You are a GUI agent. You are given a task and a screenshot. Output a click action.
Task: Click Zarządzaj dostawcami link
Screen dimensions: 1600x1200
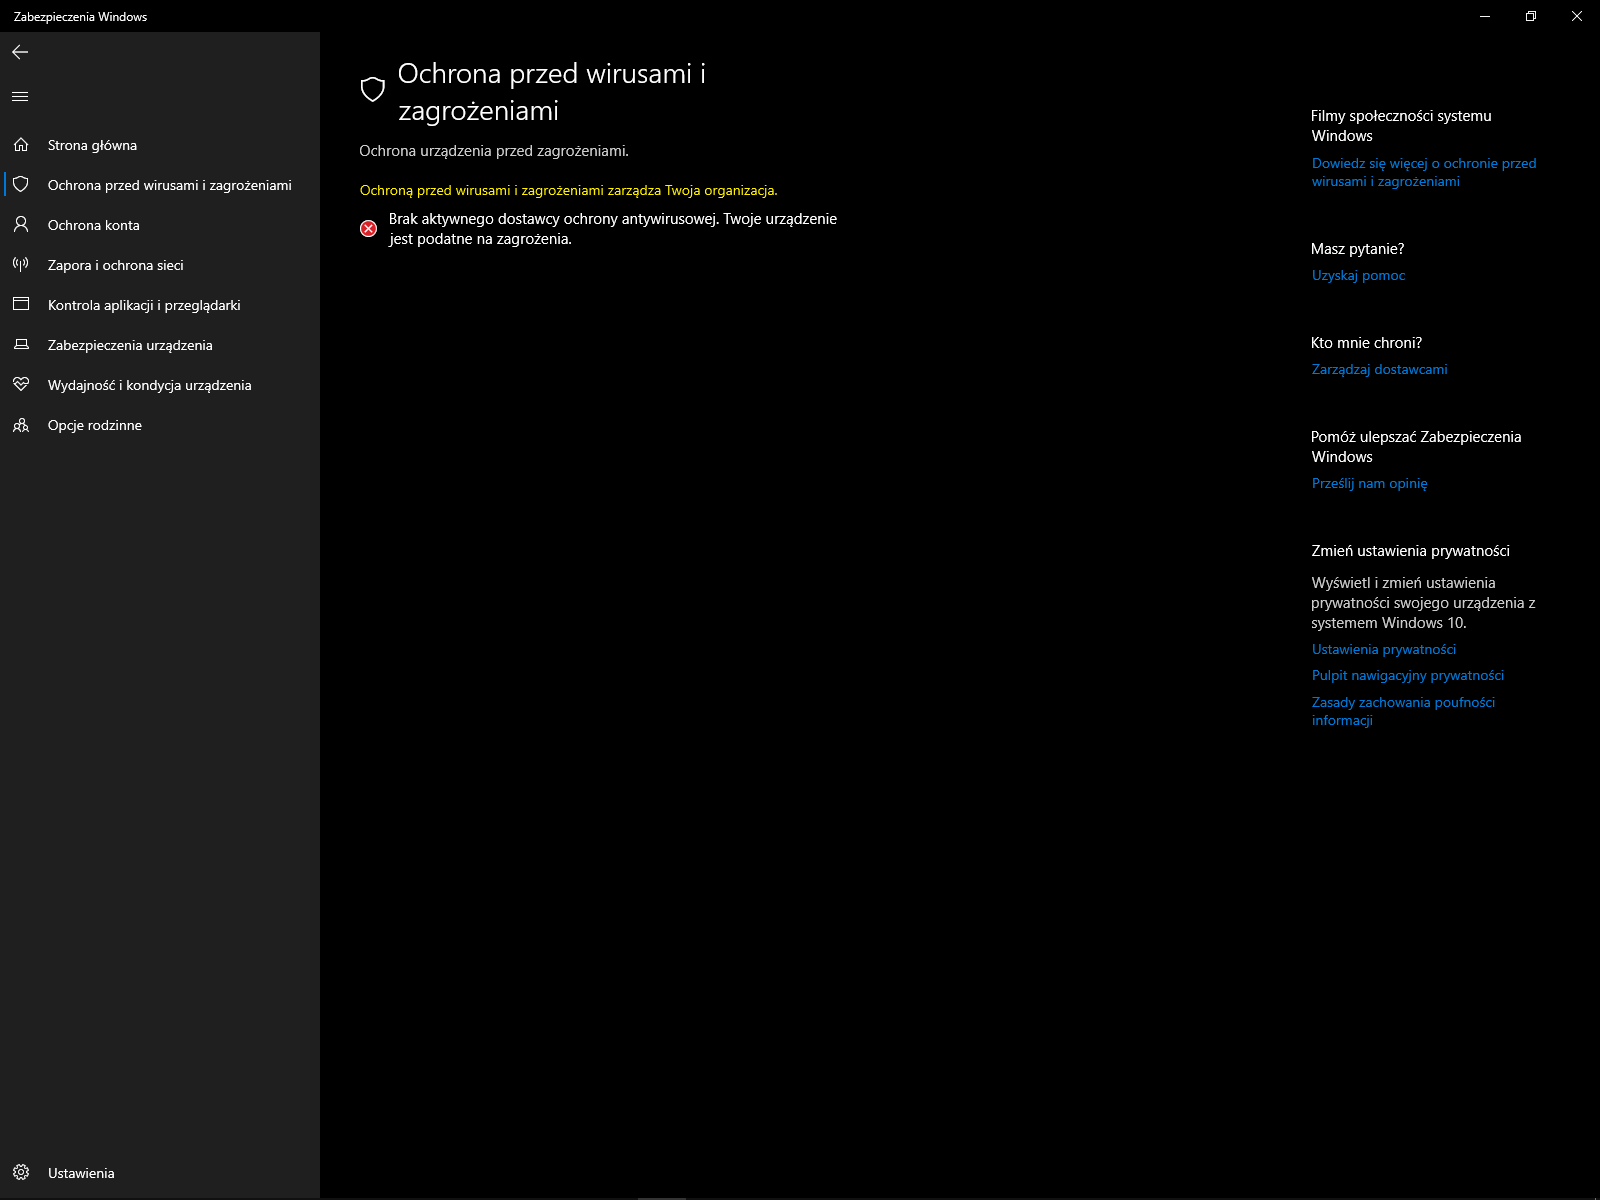click(1380, 369)
